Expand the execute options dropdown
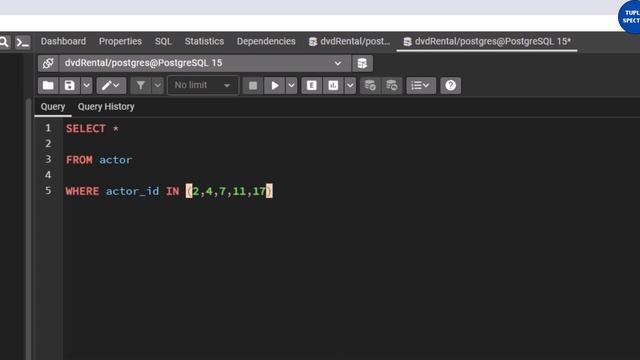Viewport: 640px width, 360px height. pos(291,85)
